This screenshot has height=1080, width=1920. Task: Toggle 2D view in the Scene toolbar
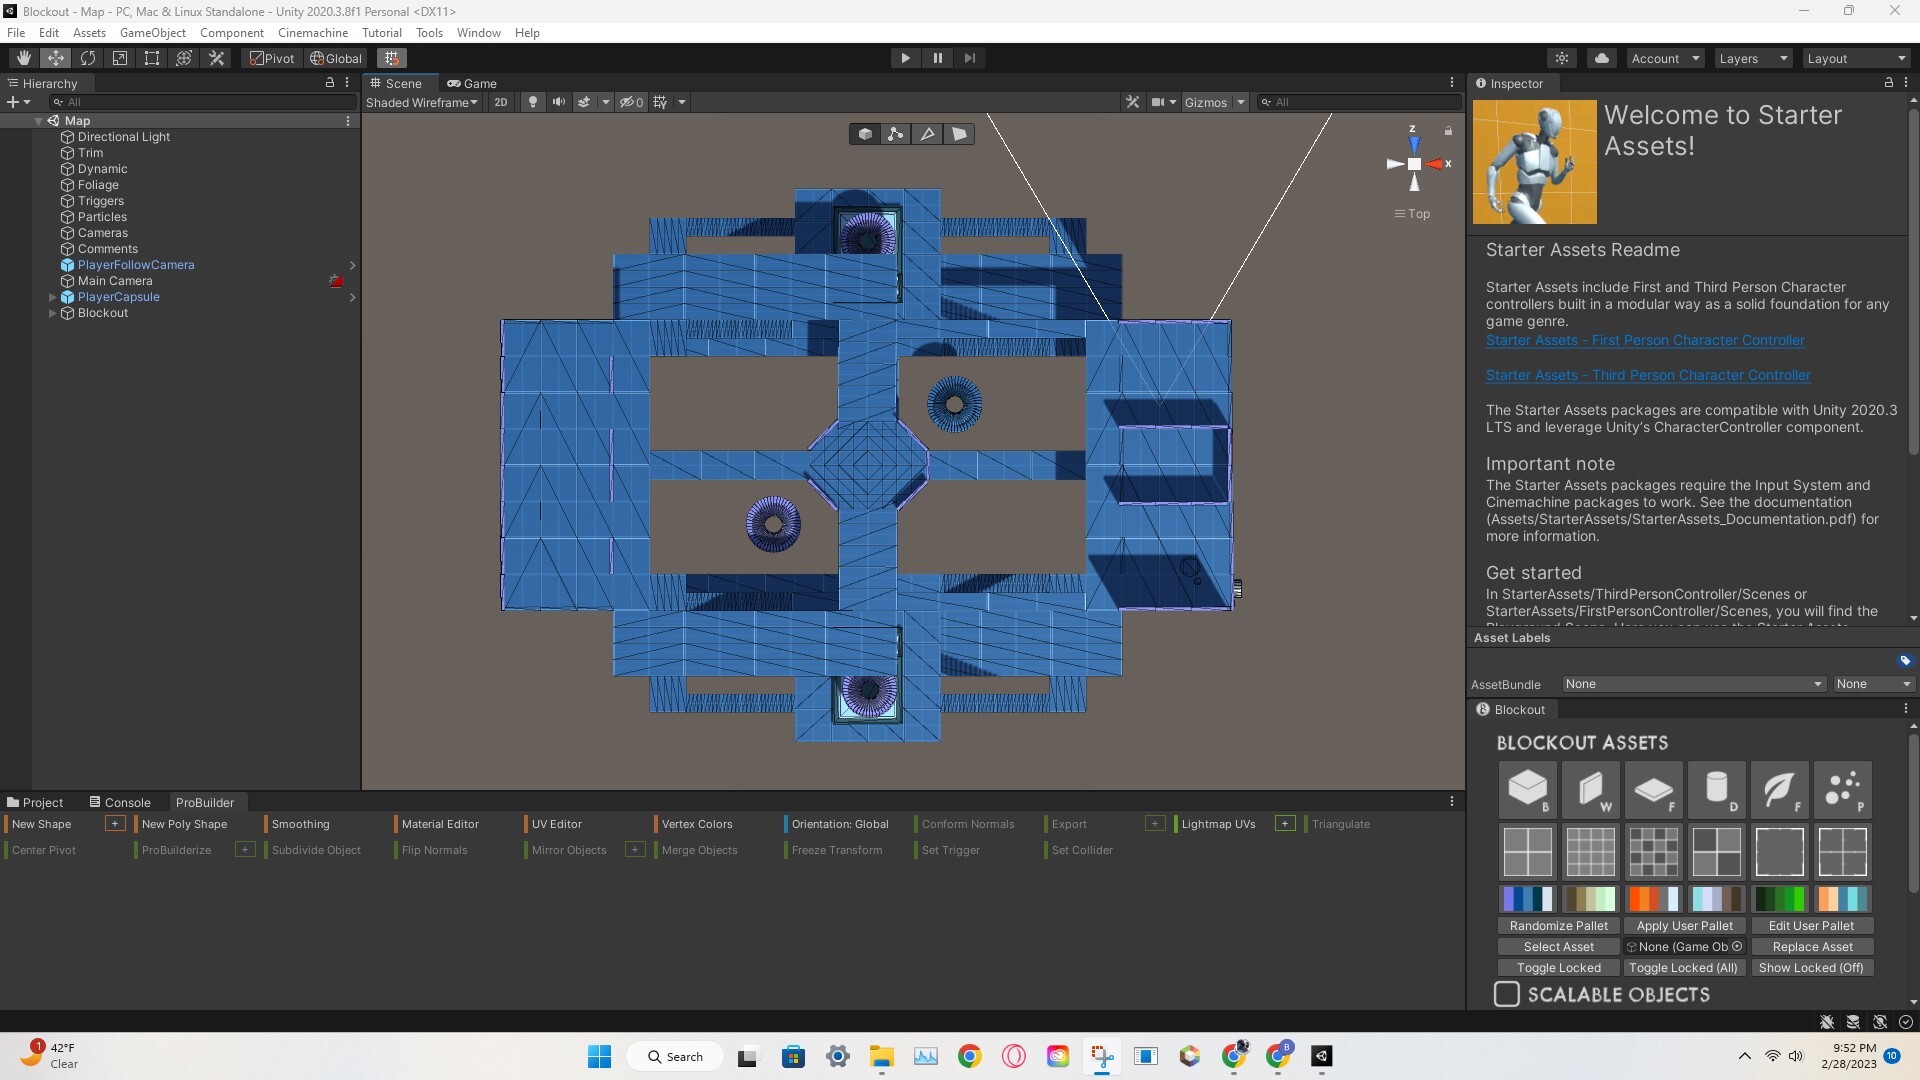(501, 102)
